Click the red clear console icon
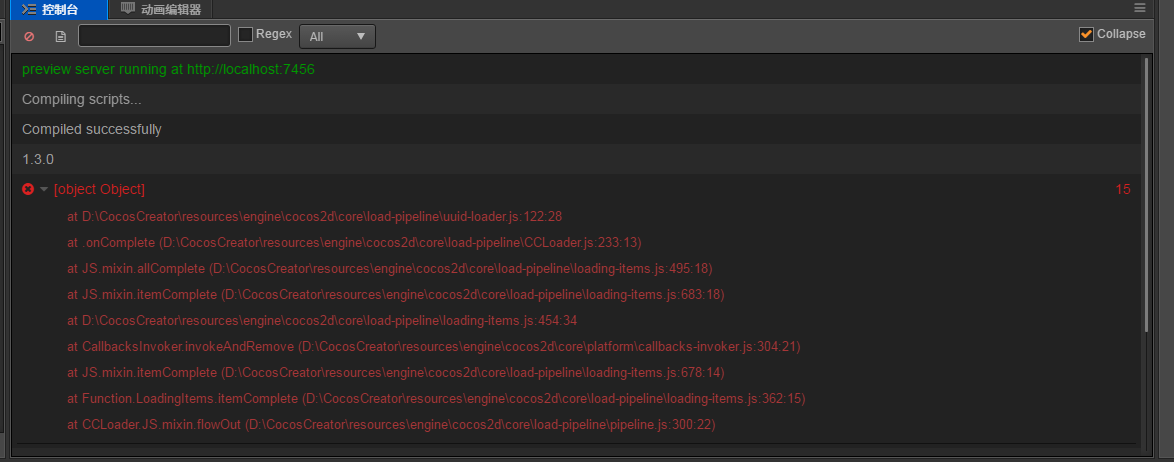The height and width of the screenshot is (462, 1174). point(29,36)
